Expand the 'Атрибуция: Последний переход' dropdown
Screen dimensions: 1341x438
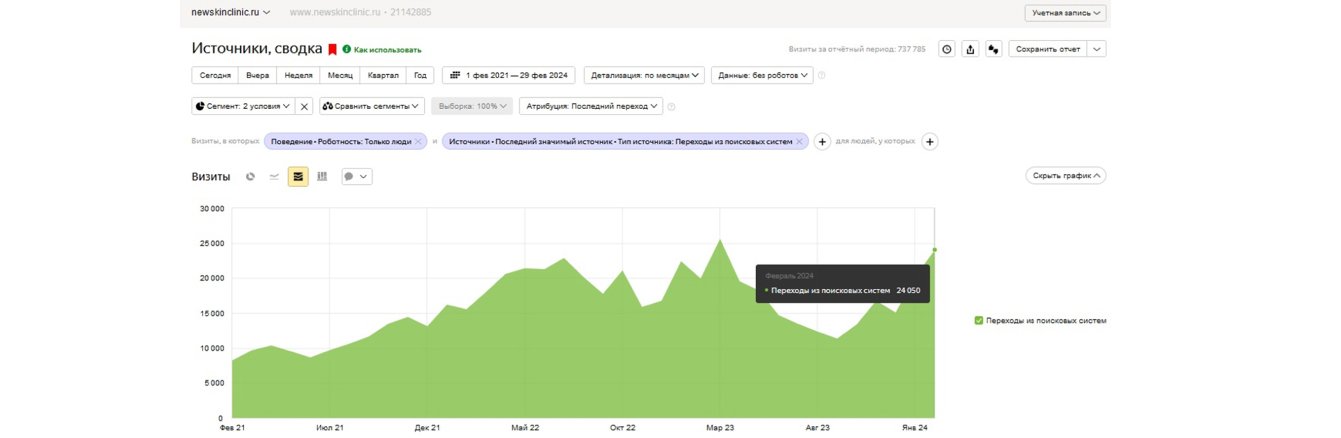point(591,106)
